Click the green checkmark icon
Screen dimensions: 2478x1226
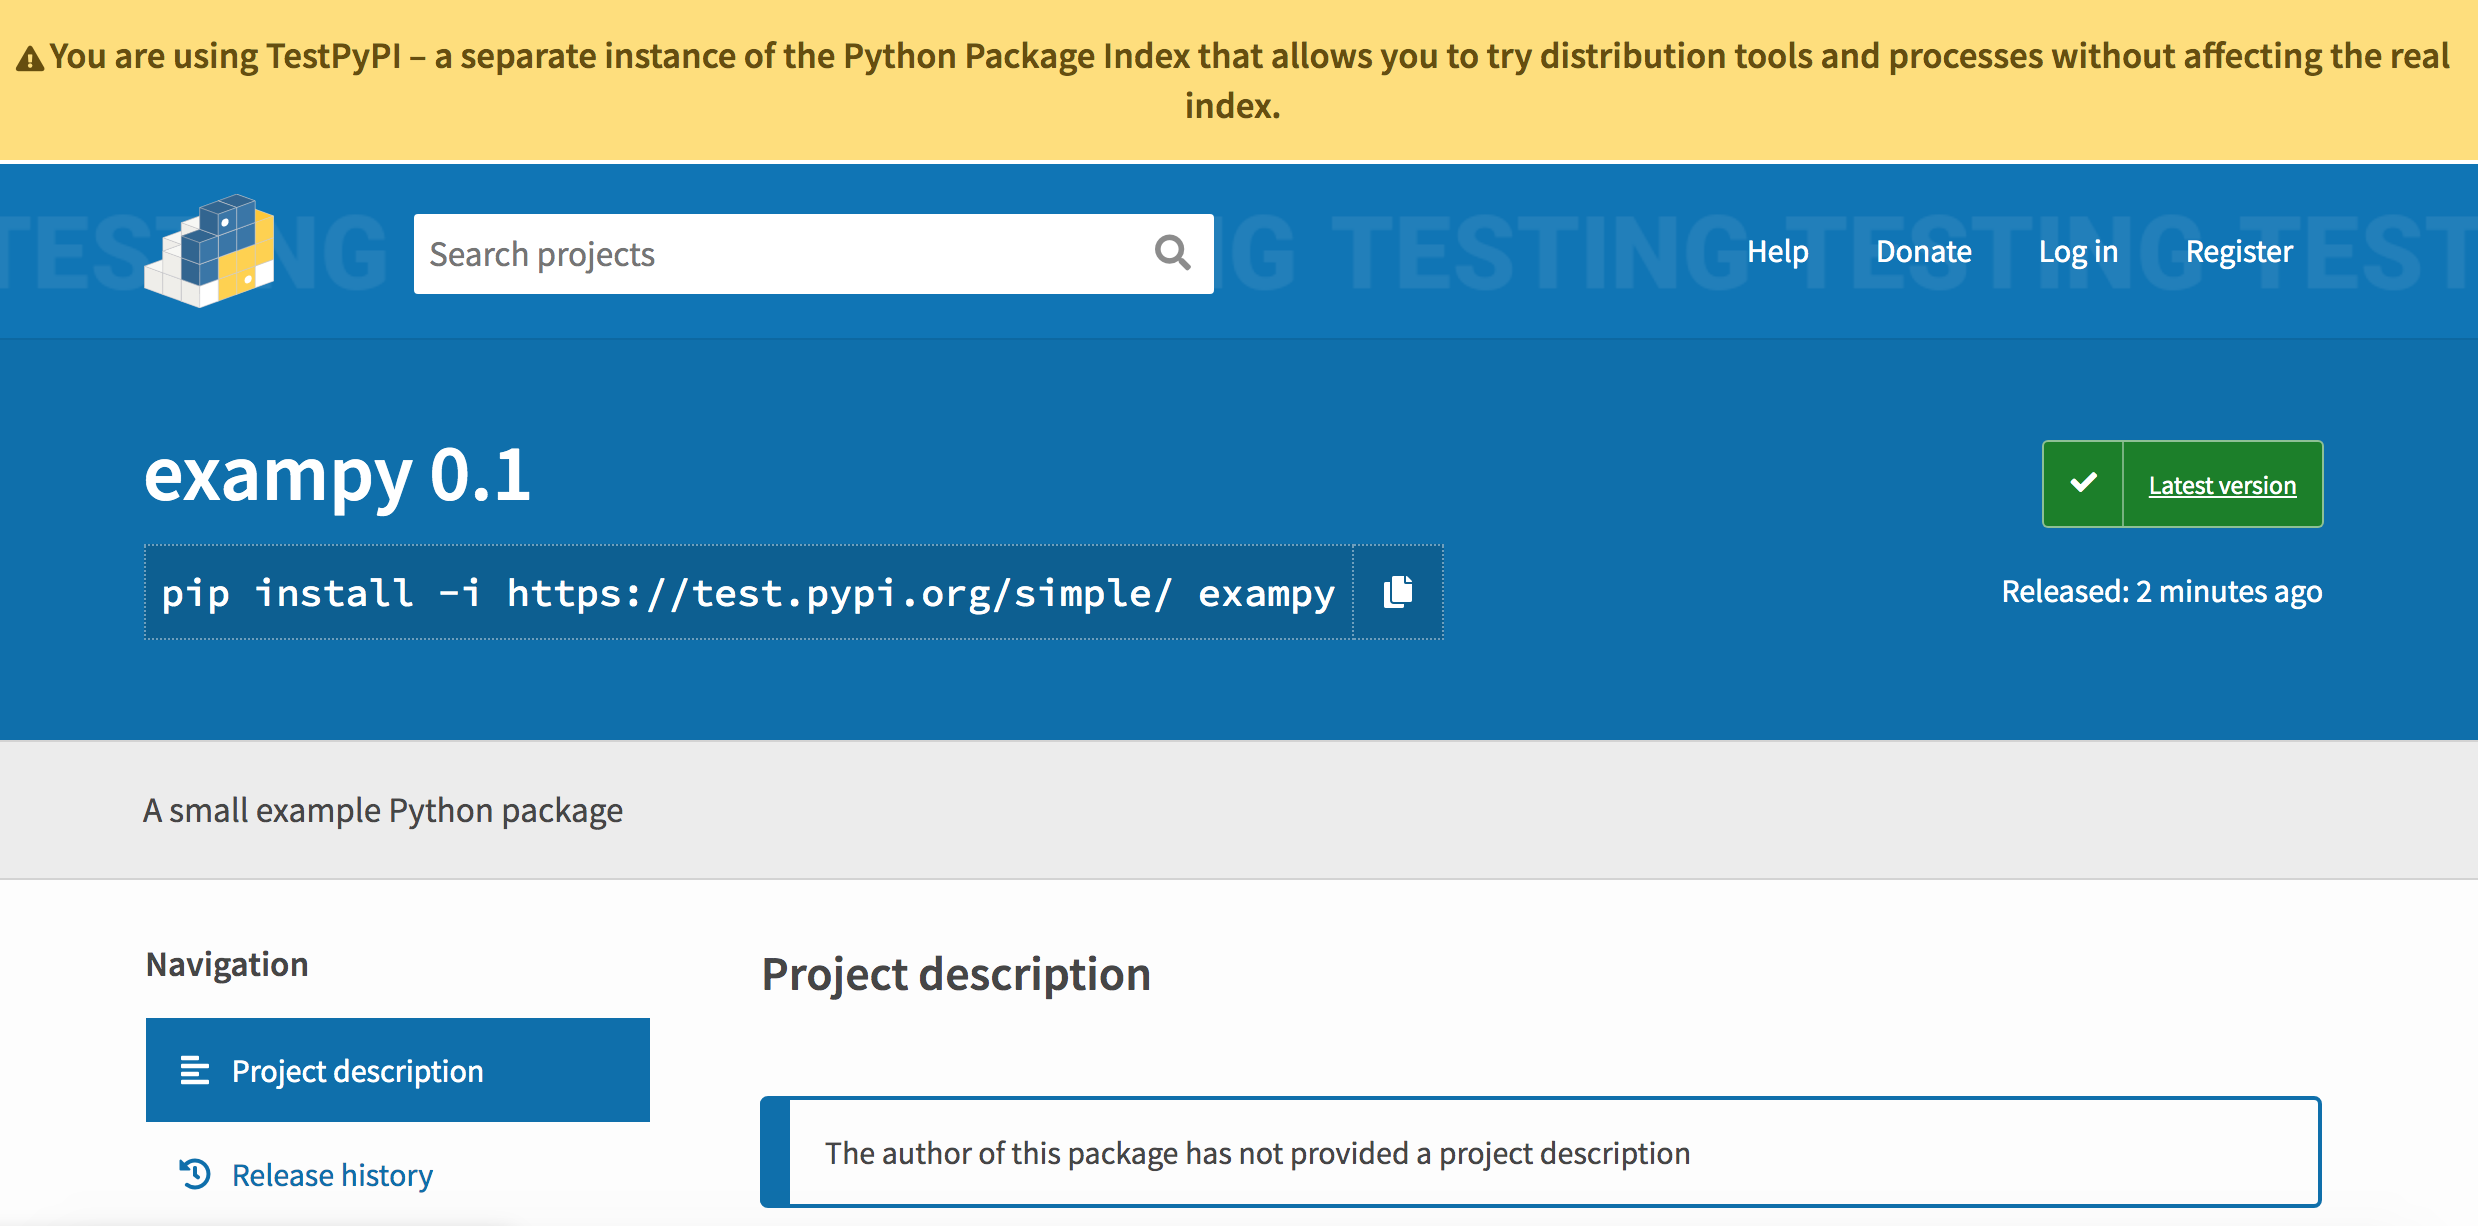(x=2083, y=484)
